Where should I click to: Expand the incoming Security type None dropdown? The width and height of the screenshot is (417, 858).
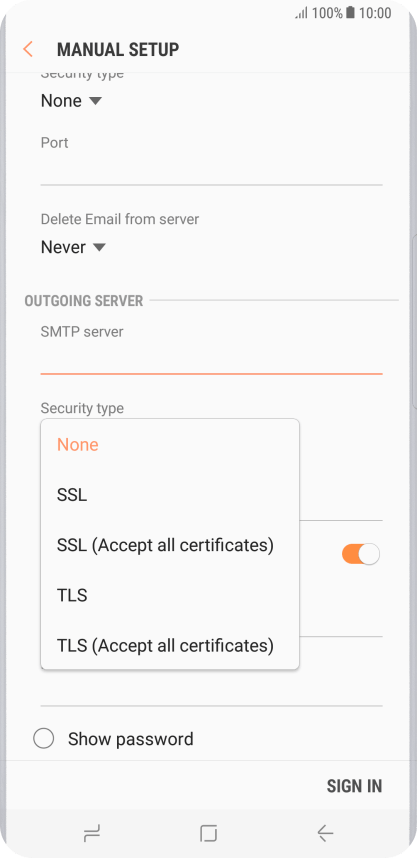71,101
